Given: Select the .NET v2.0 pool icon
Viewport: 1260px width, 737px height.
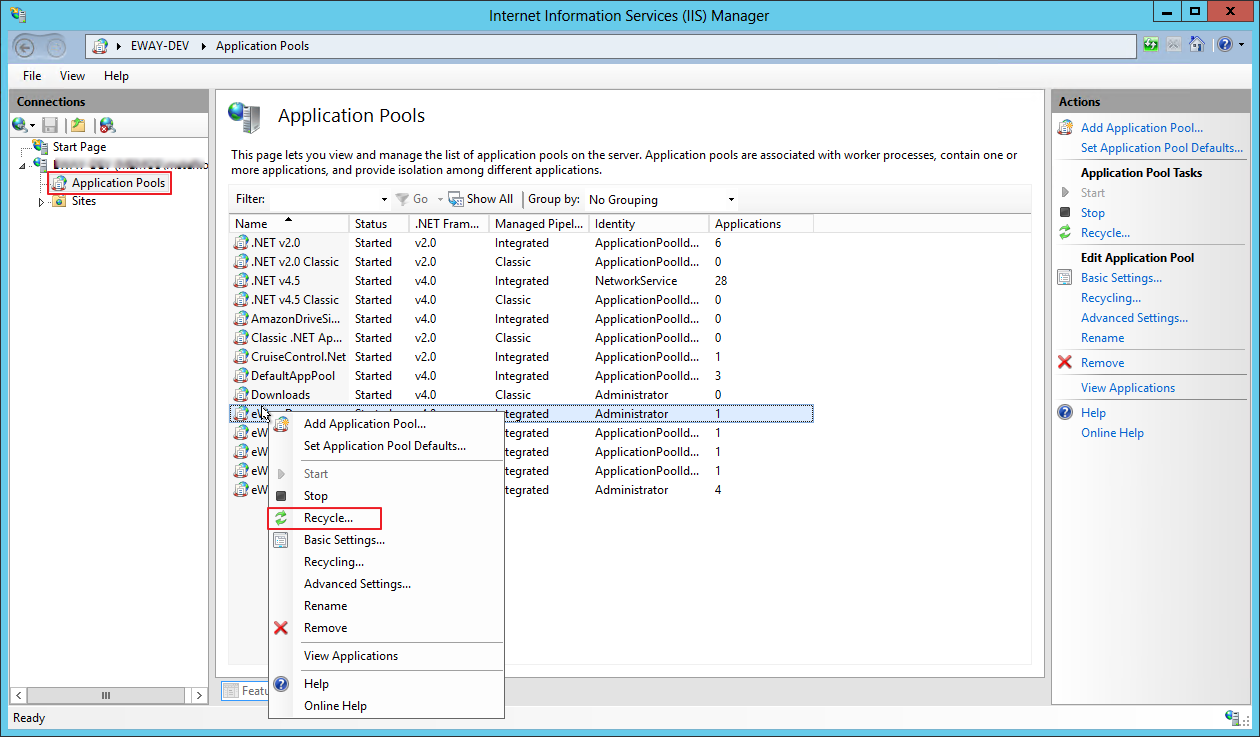Looking at the screenshot, I should click(x=241, y=243).
